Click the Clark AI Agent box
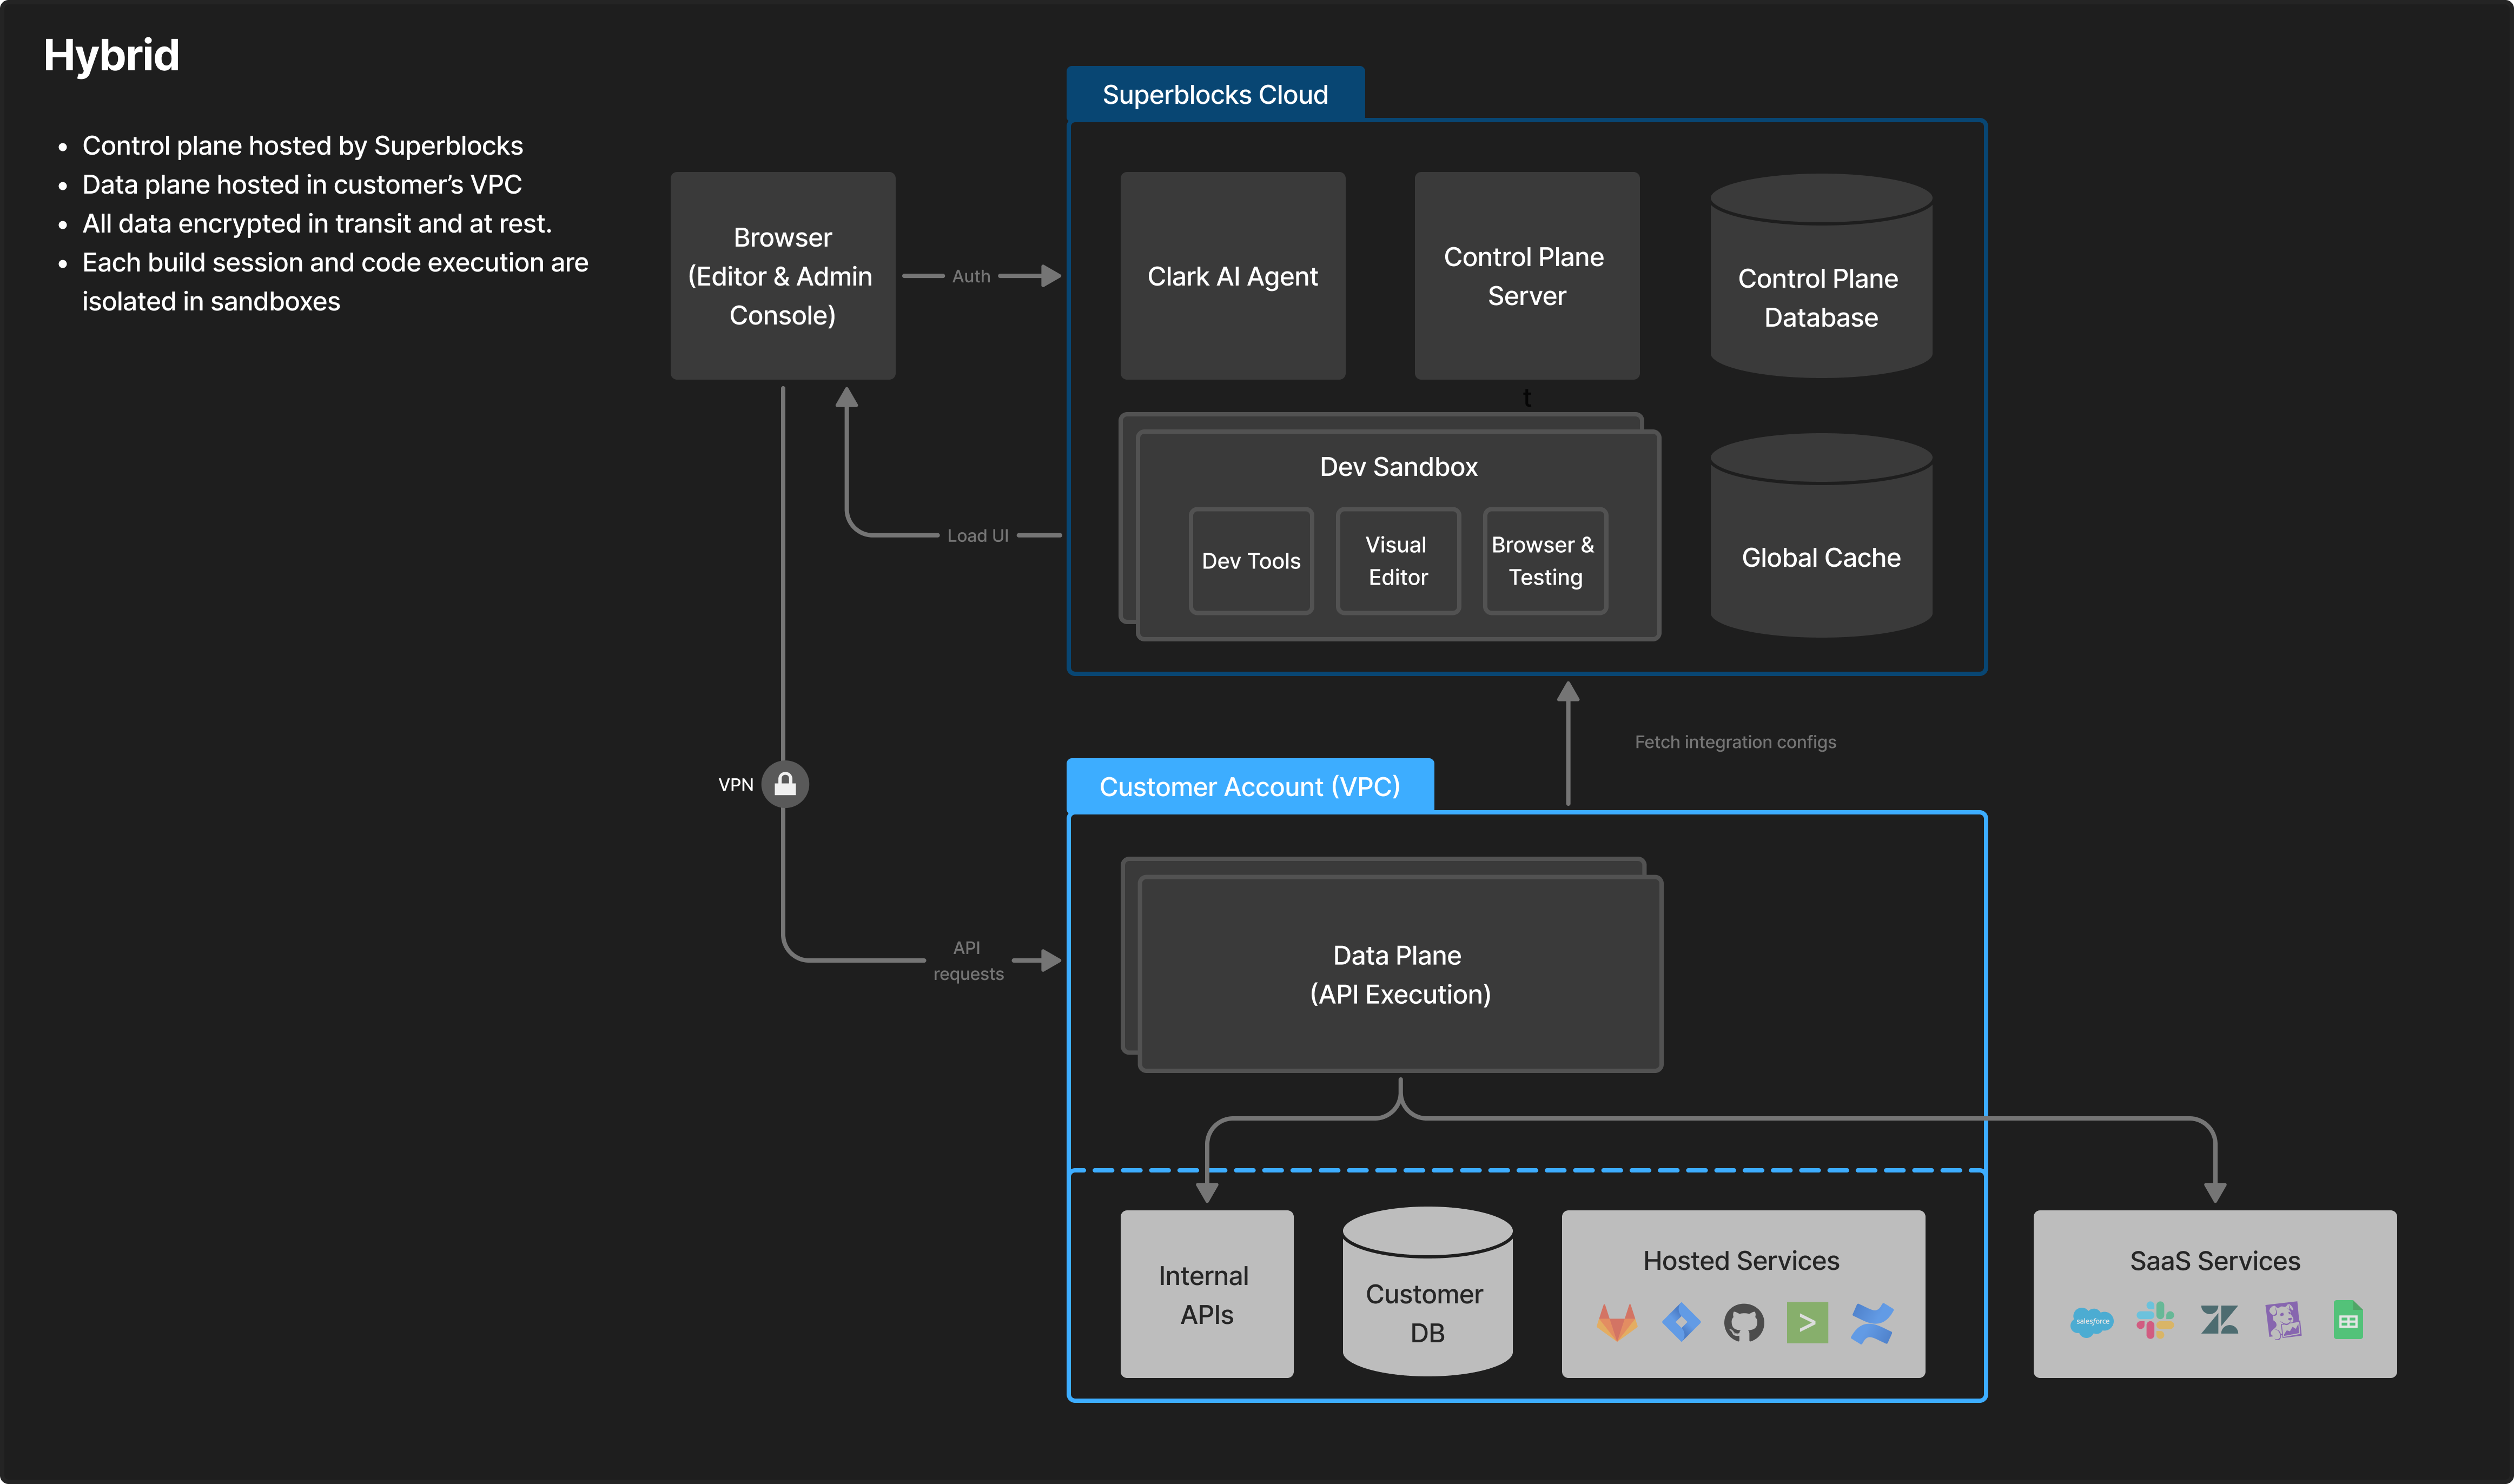Viewport: 2514px width, 1484px height. (1232, 276)
